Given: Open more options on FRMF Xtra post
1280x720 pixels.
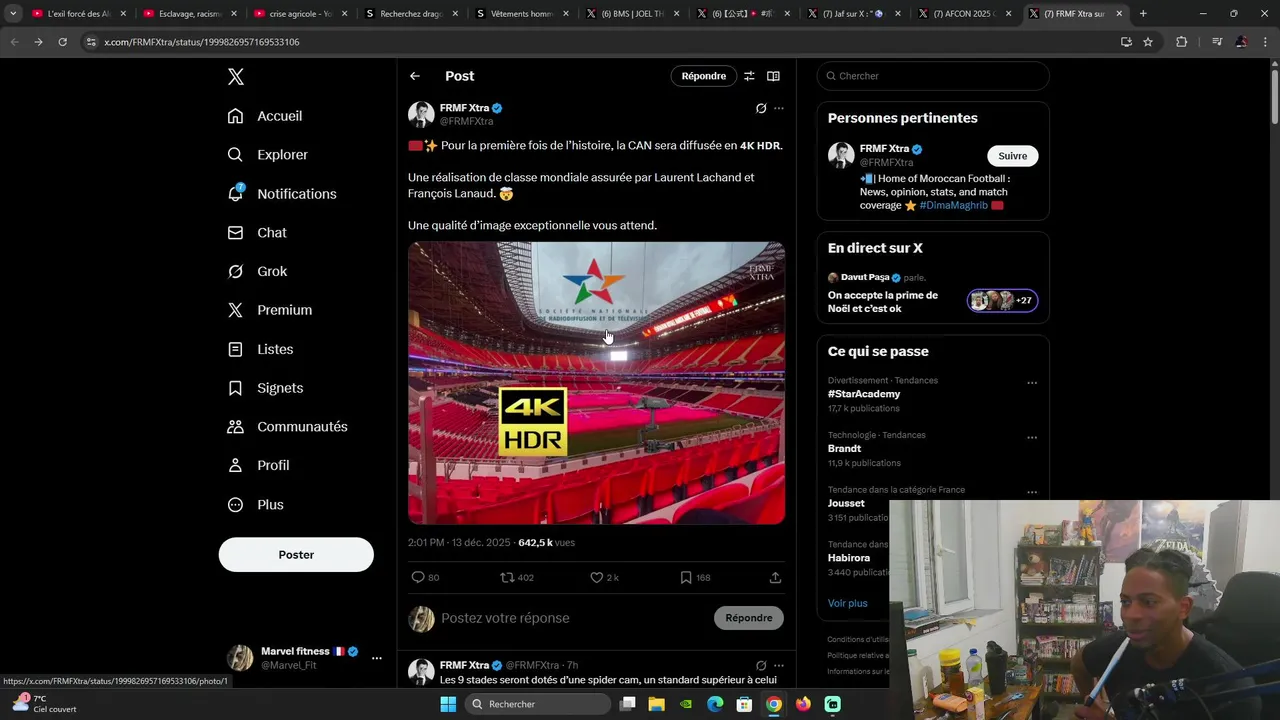Looking at the screenshot, I should coord(779,108).
